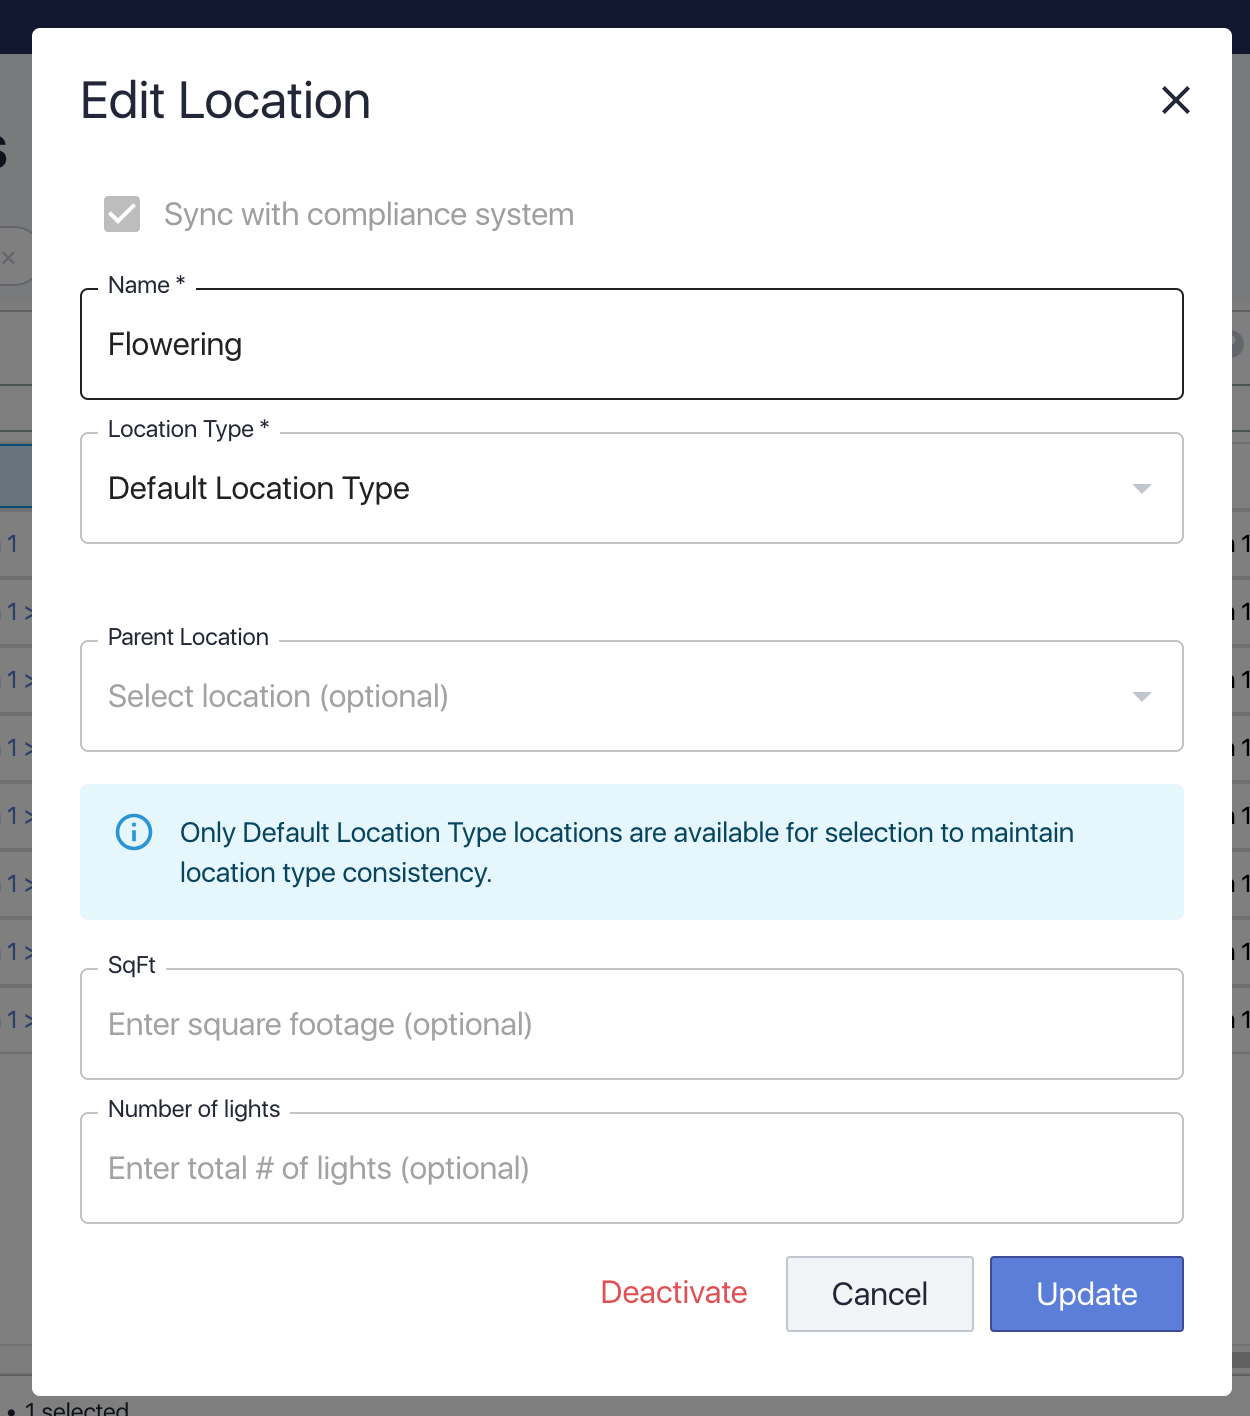Screen dimensions: 1250x1416
Task: Click the 'Name *' field label
Action: coord(146,286)
